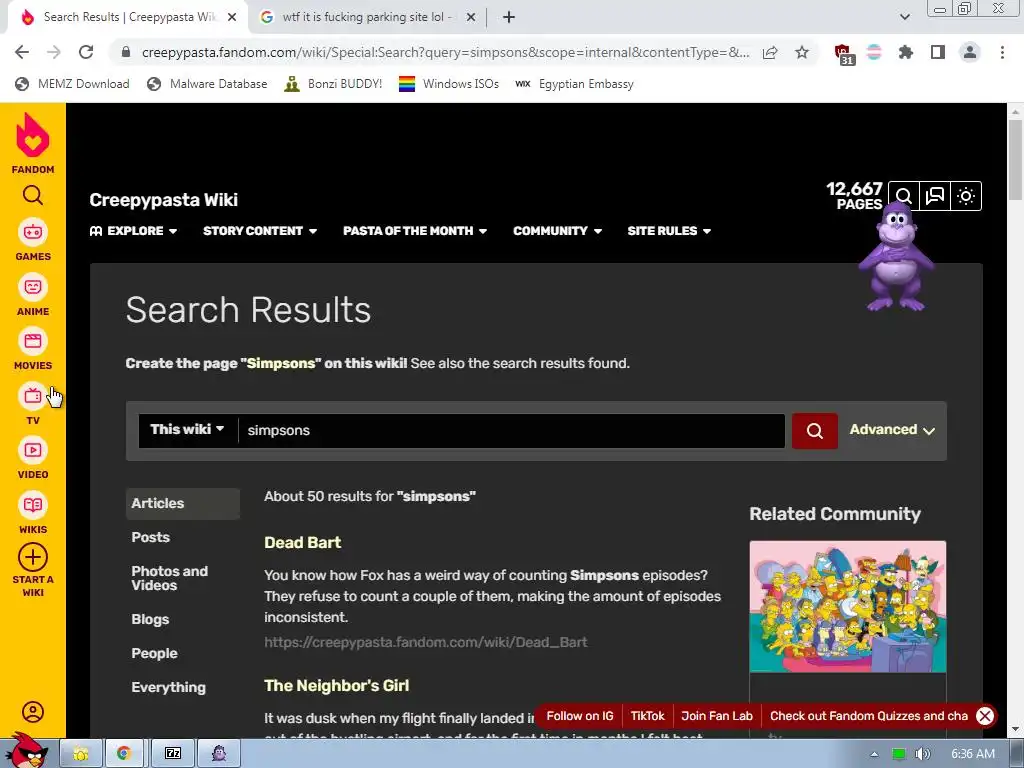
Task: Open the Extensions puzzle icon
Action: point(906,52)
